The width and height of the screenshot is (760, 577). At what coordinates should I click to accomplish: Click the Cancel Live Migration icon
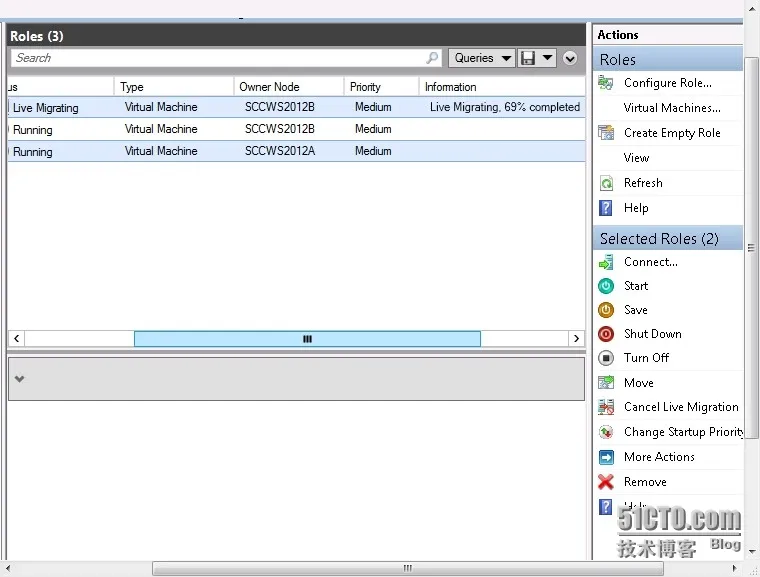[606, 407]
